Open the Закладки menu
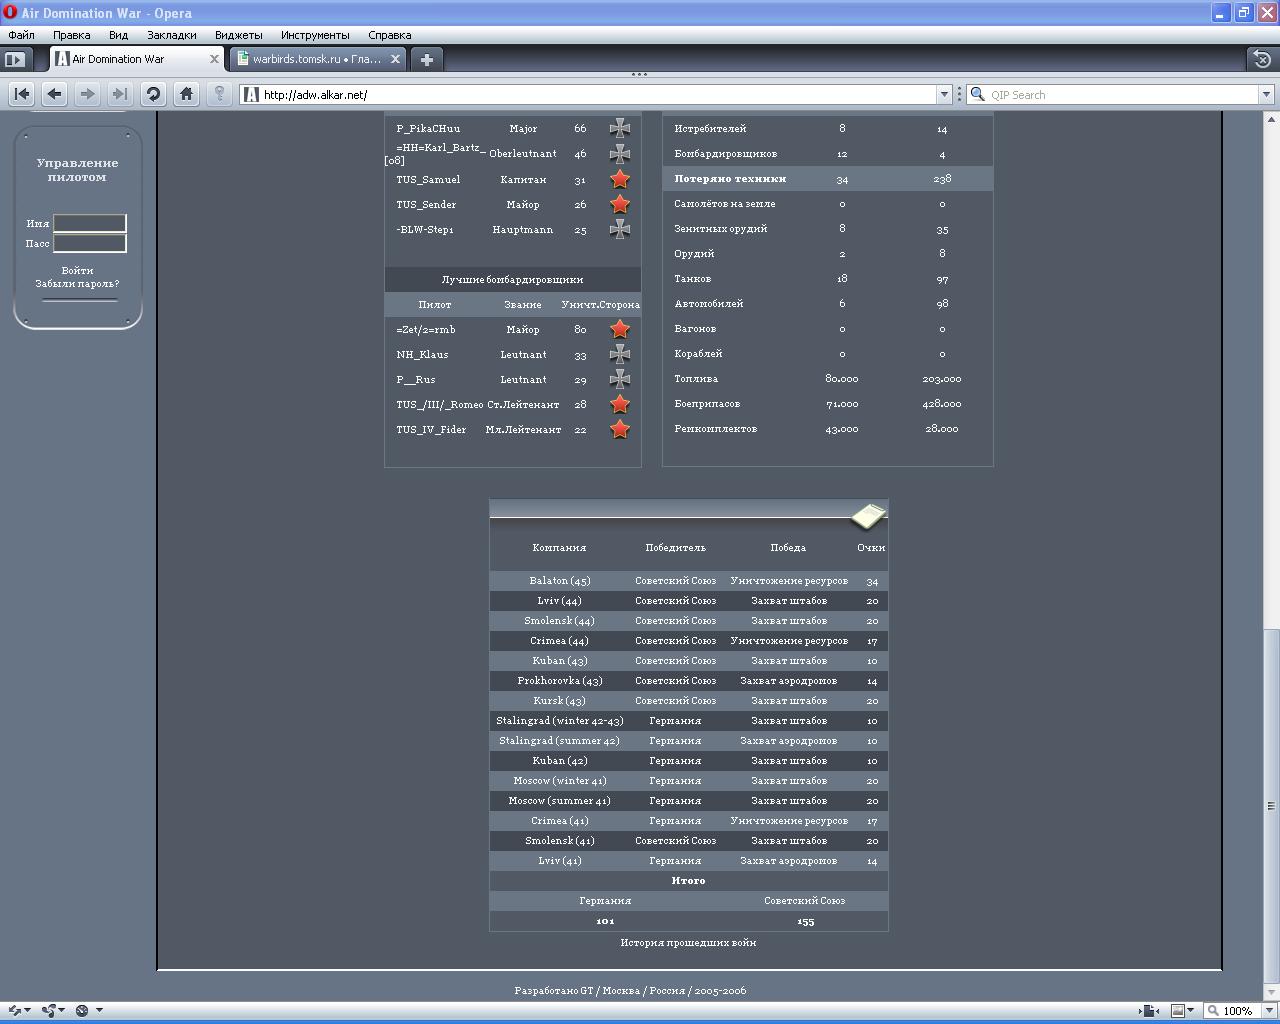This screenshot has width=1280, height=1024. coord(171,35)
